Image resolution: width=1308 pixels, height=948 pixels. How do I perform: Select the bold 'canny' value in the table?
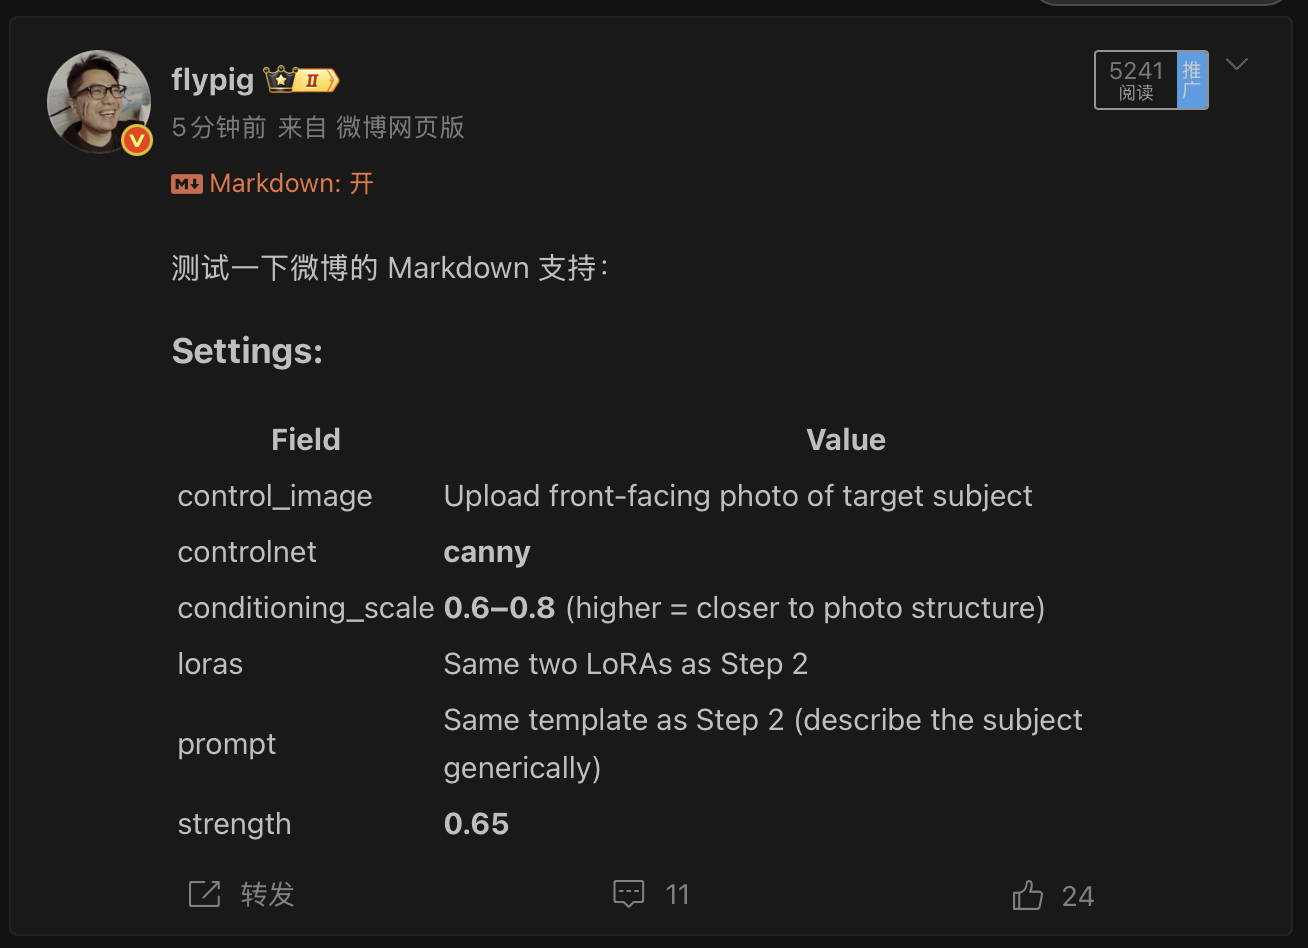coord(487,551)
